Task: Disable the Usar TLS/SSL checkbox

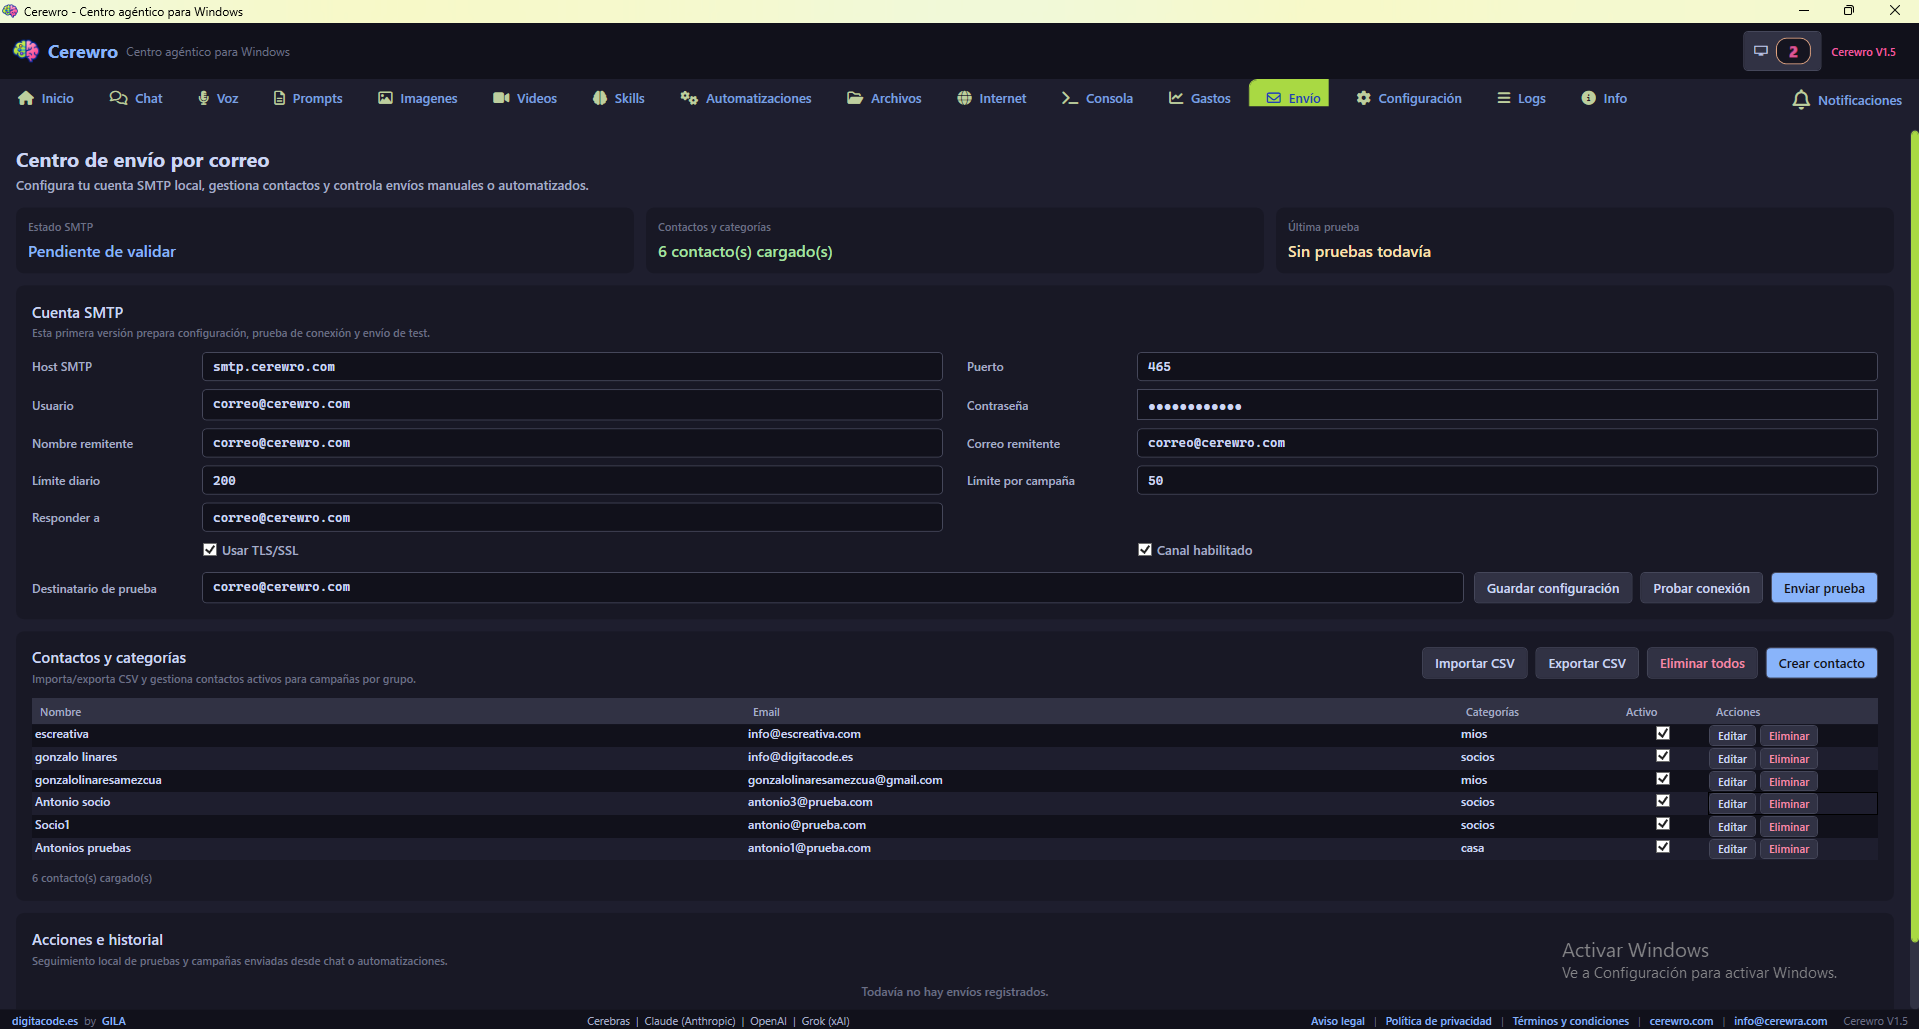Action: coord(210,550)
